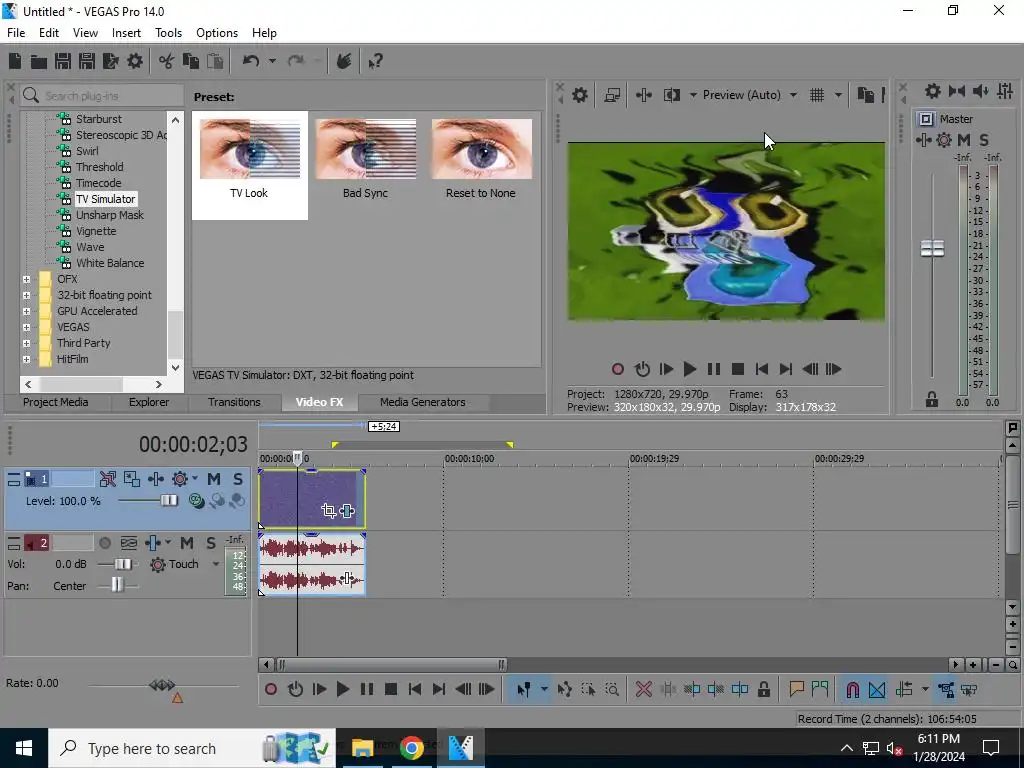Open a project with the folder icon
The height and width of the screenshot is (768, 1024).
(x=39, y=61)
